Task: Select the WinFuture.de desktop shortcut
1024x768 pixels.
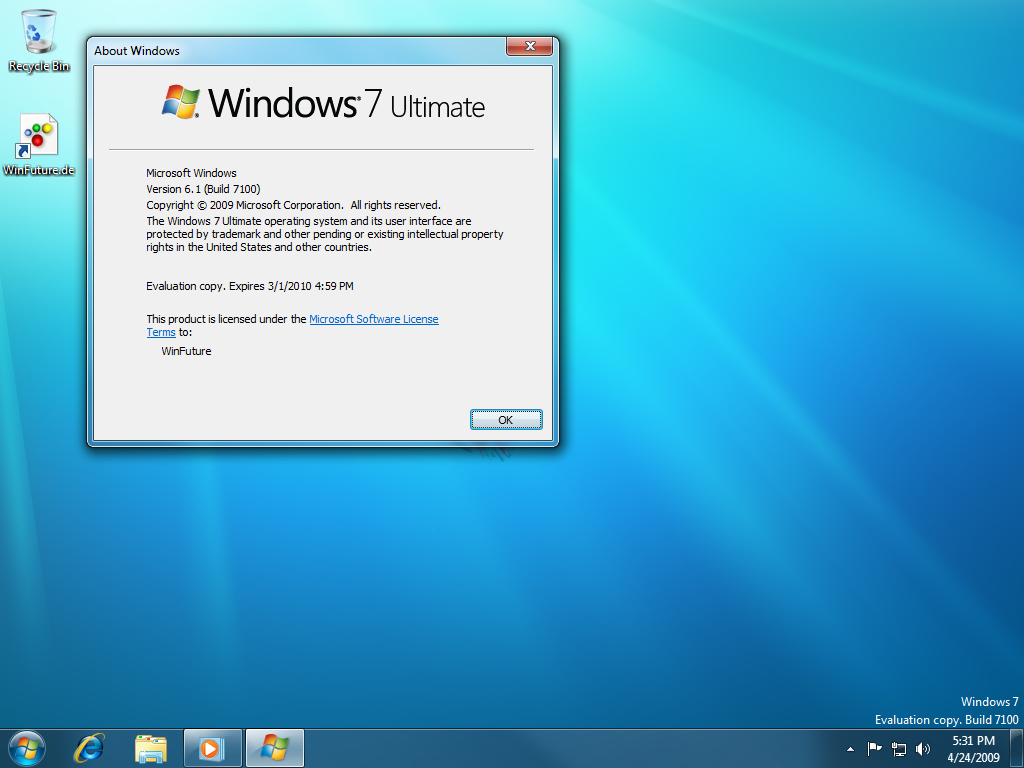Action: point(39,145)
